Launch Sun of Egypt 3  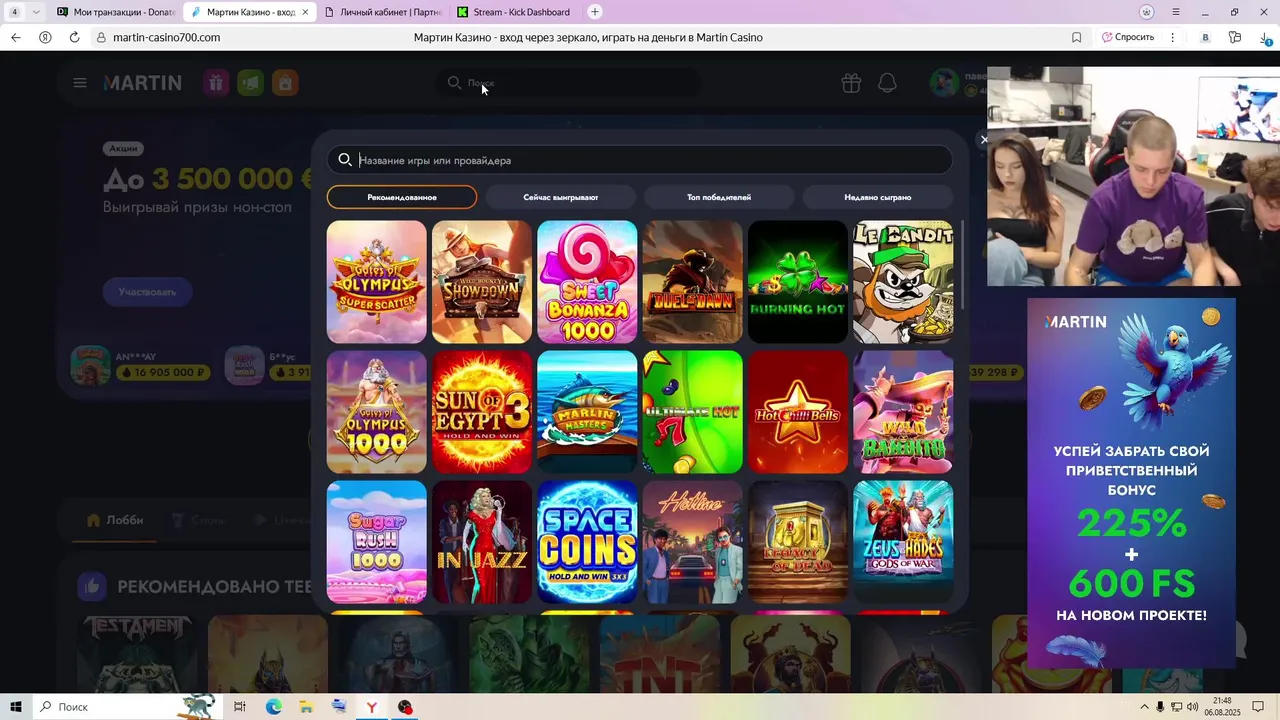click(482, 412)
